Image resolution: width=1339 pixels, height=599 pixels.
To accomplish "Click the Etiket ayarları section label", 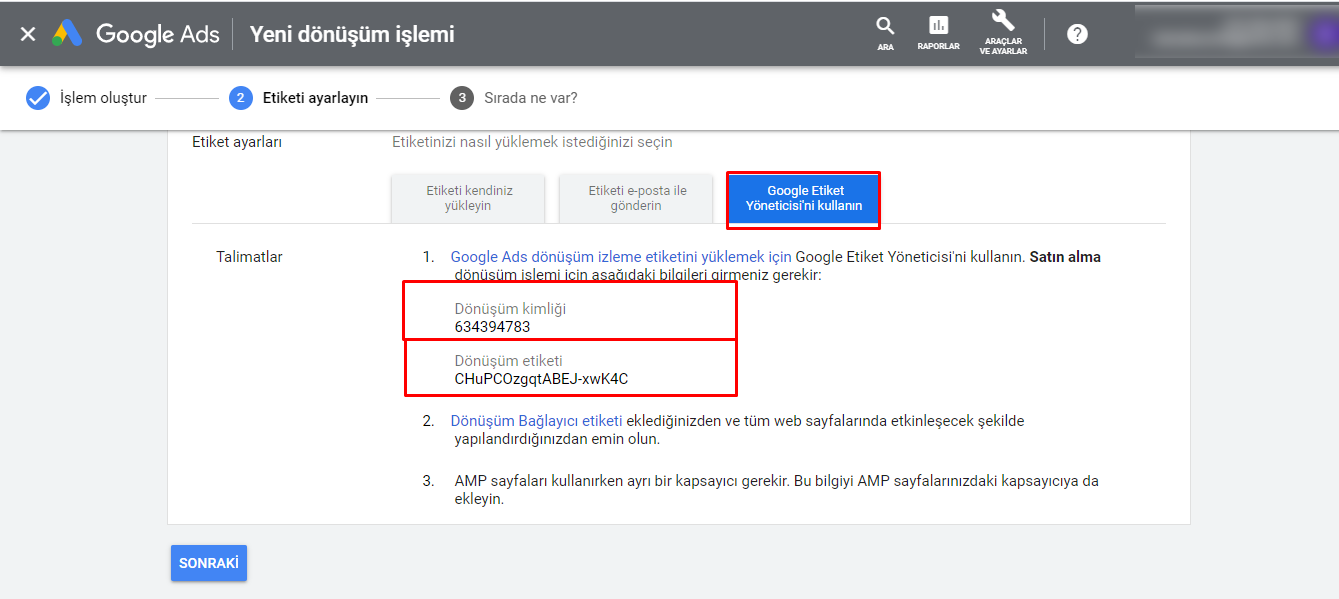I will (x=237, y=142).
